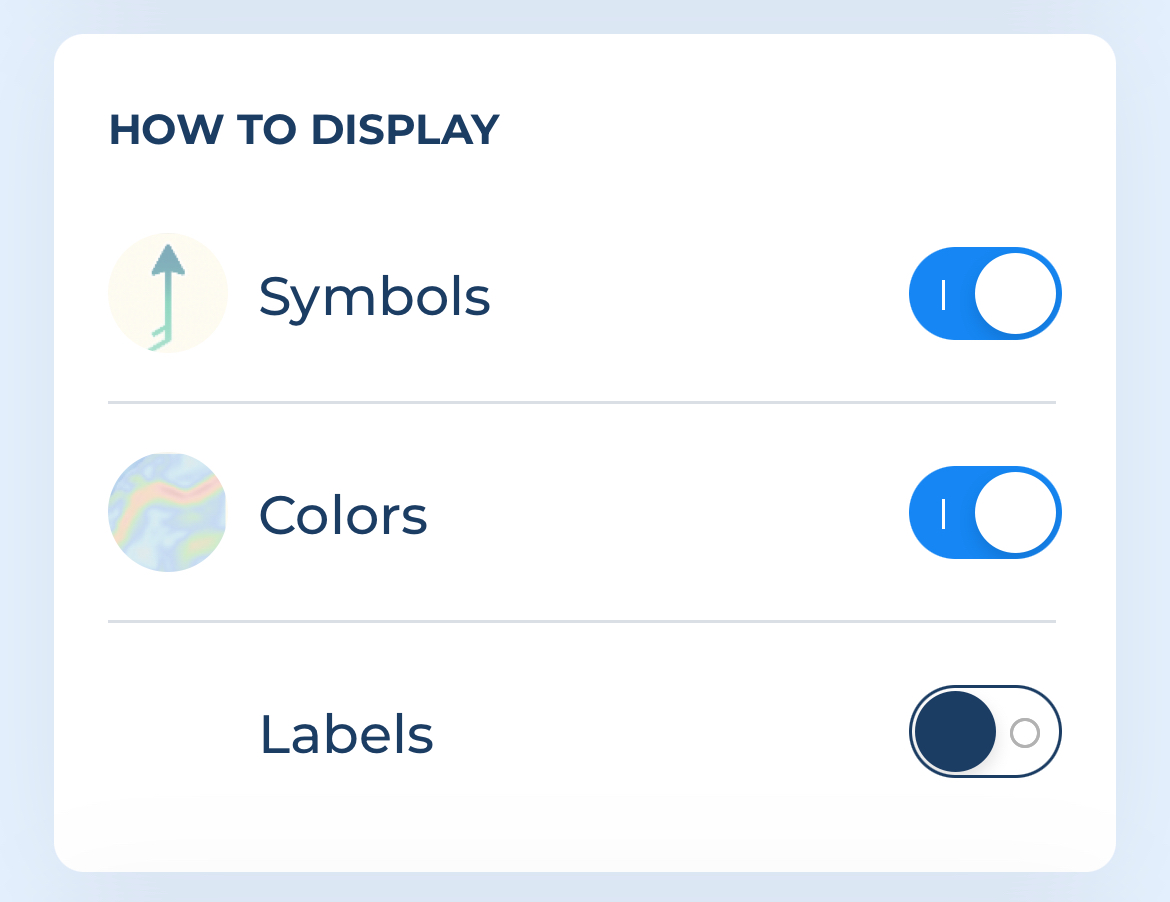Image resolution: width=1170 pixels, height=902 pixels.
Task: Disable the Colors toggle switch
Action: [985, 513]
